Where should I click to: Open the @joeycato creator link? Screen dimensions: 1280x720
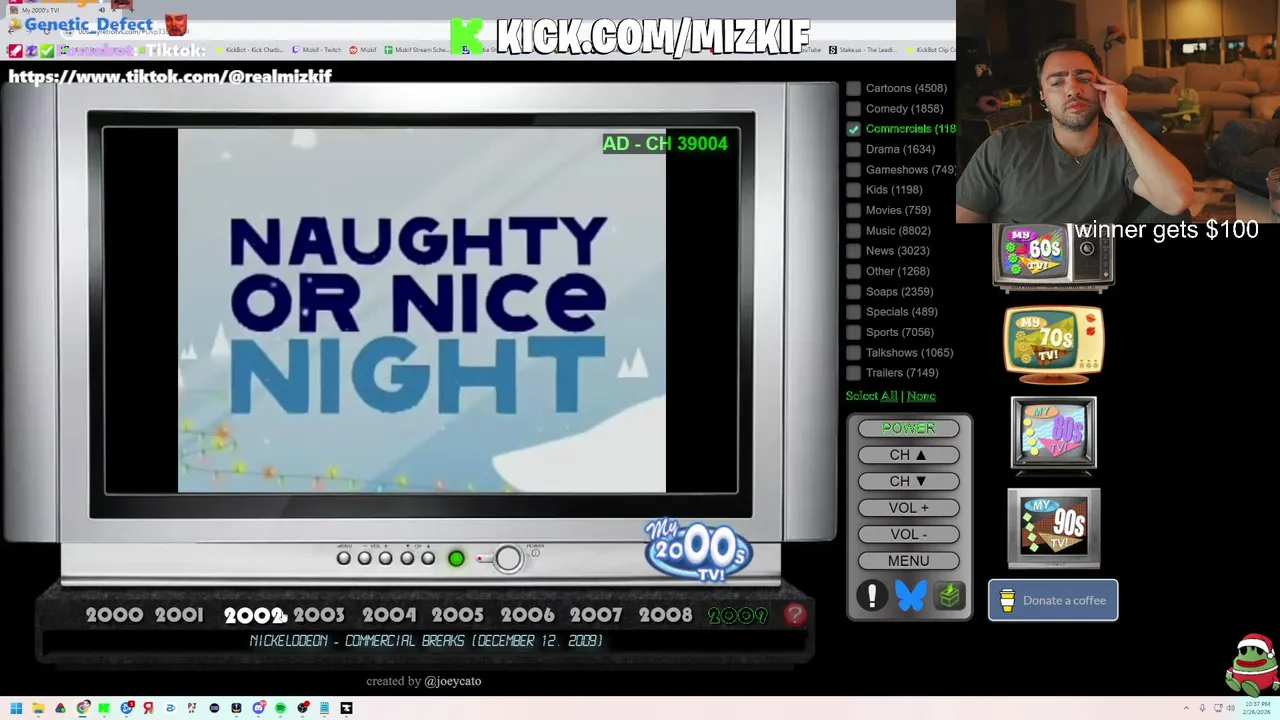click(x=452, y=681)
